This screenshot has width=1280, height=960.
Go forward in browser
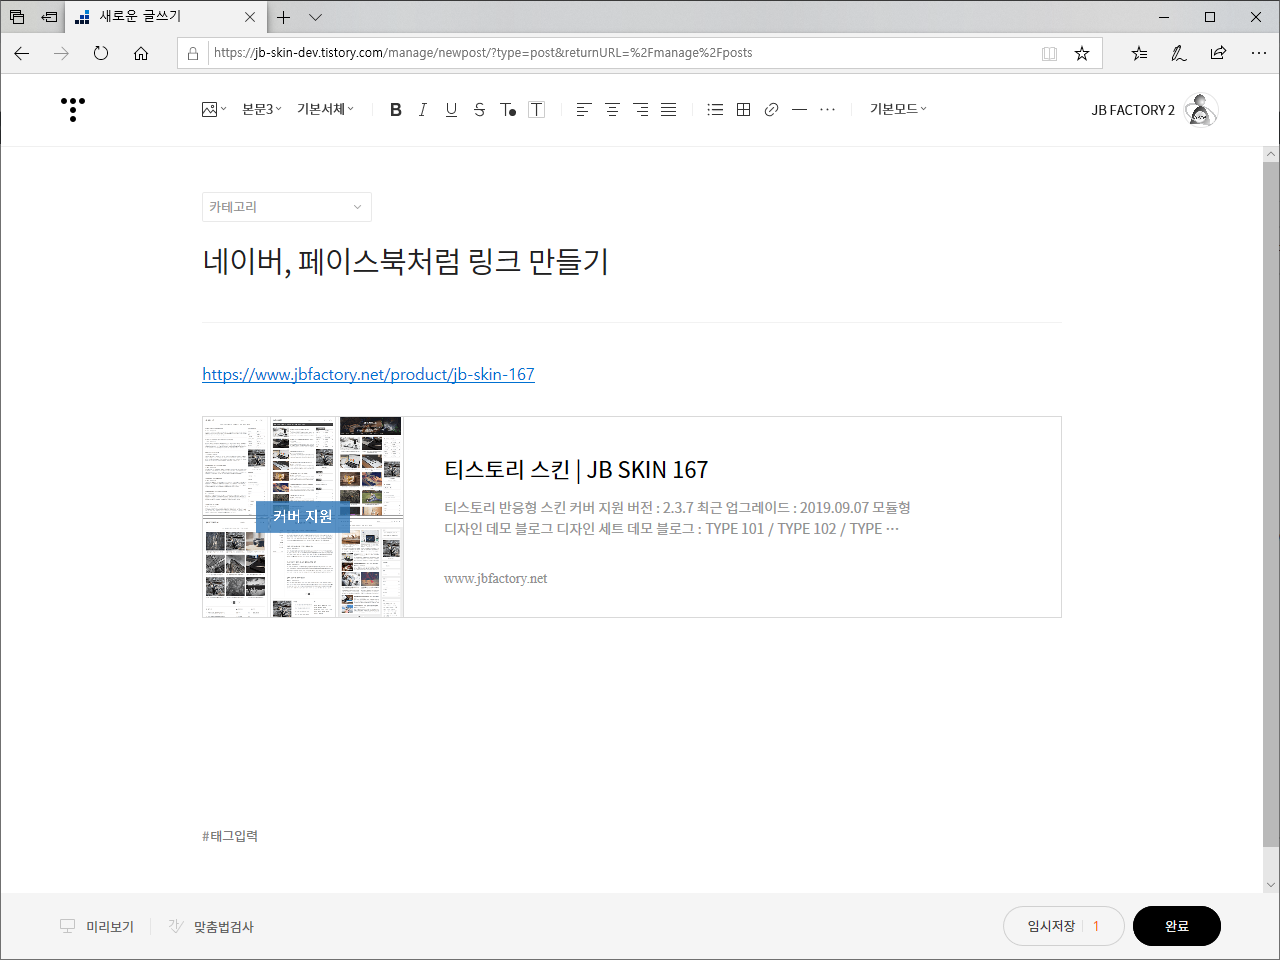click(x=62, y=53)
